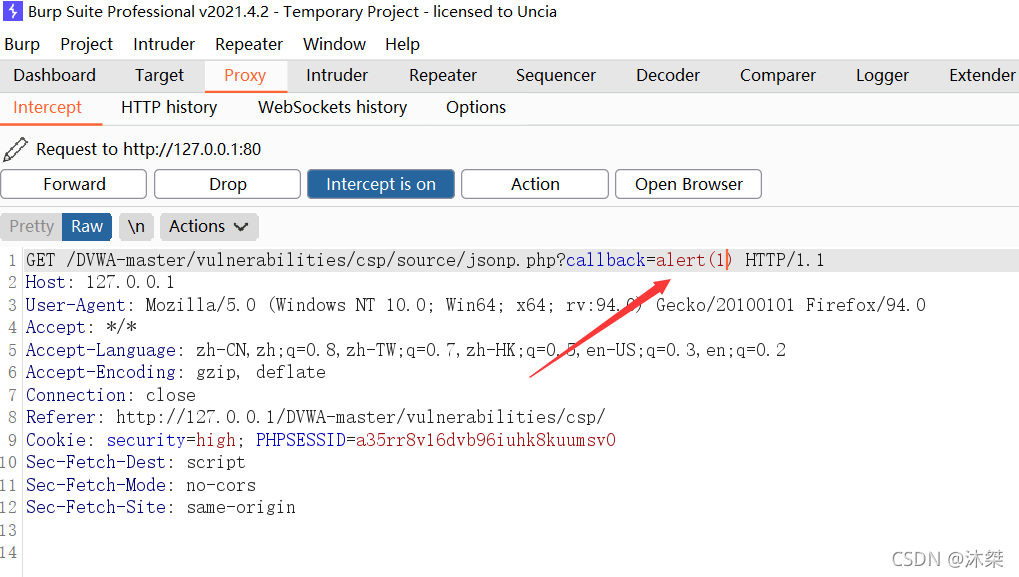This screenshot has width=1019, height=577.
Task: Switch to Pretty view
Action: (x=31, y=227)
